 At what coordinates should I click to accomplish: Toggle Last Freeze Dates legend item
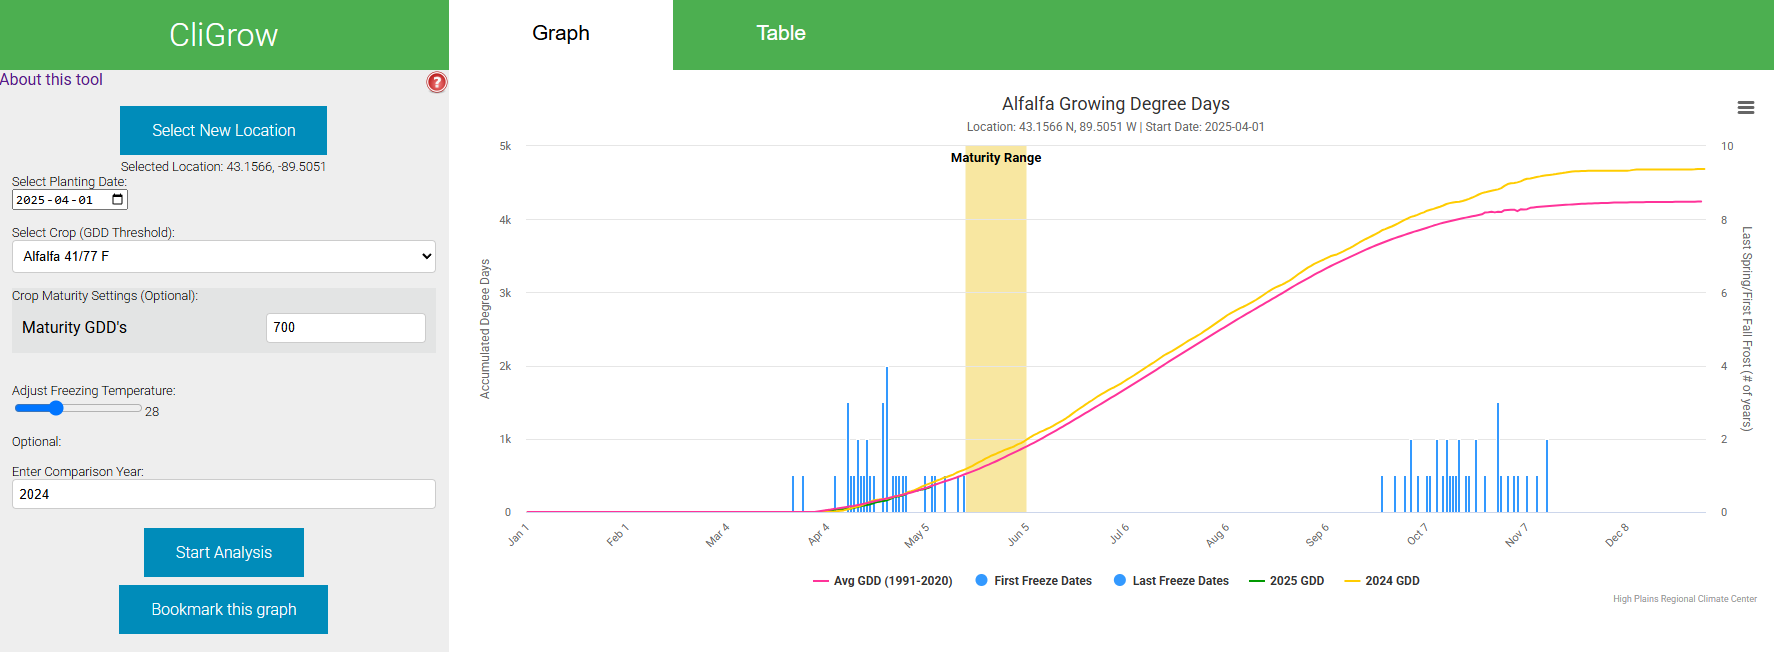(1171, 581)
